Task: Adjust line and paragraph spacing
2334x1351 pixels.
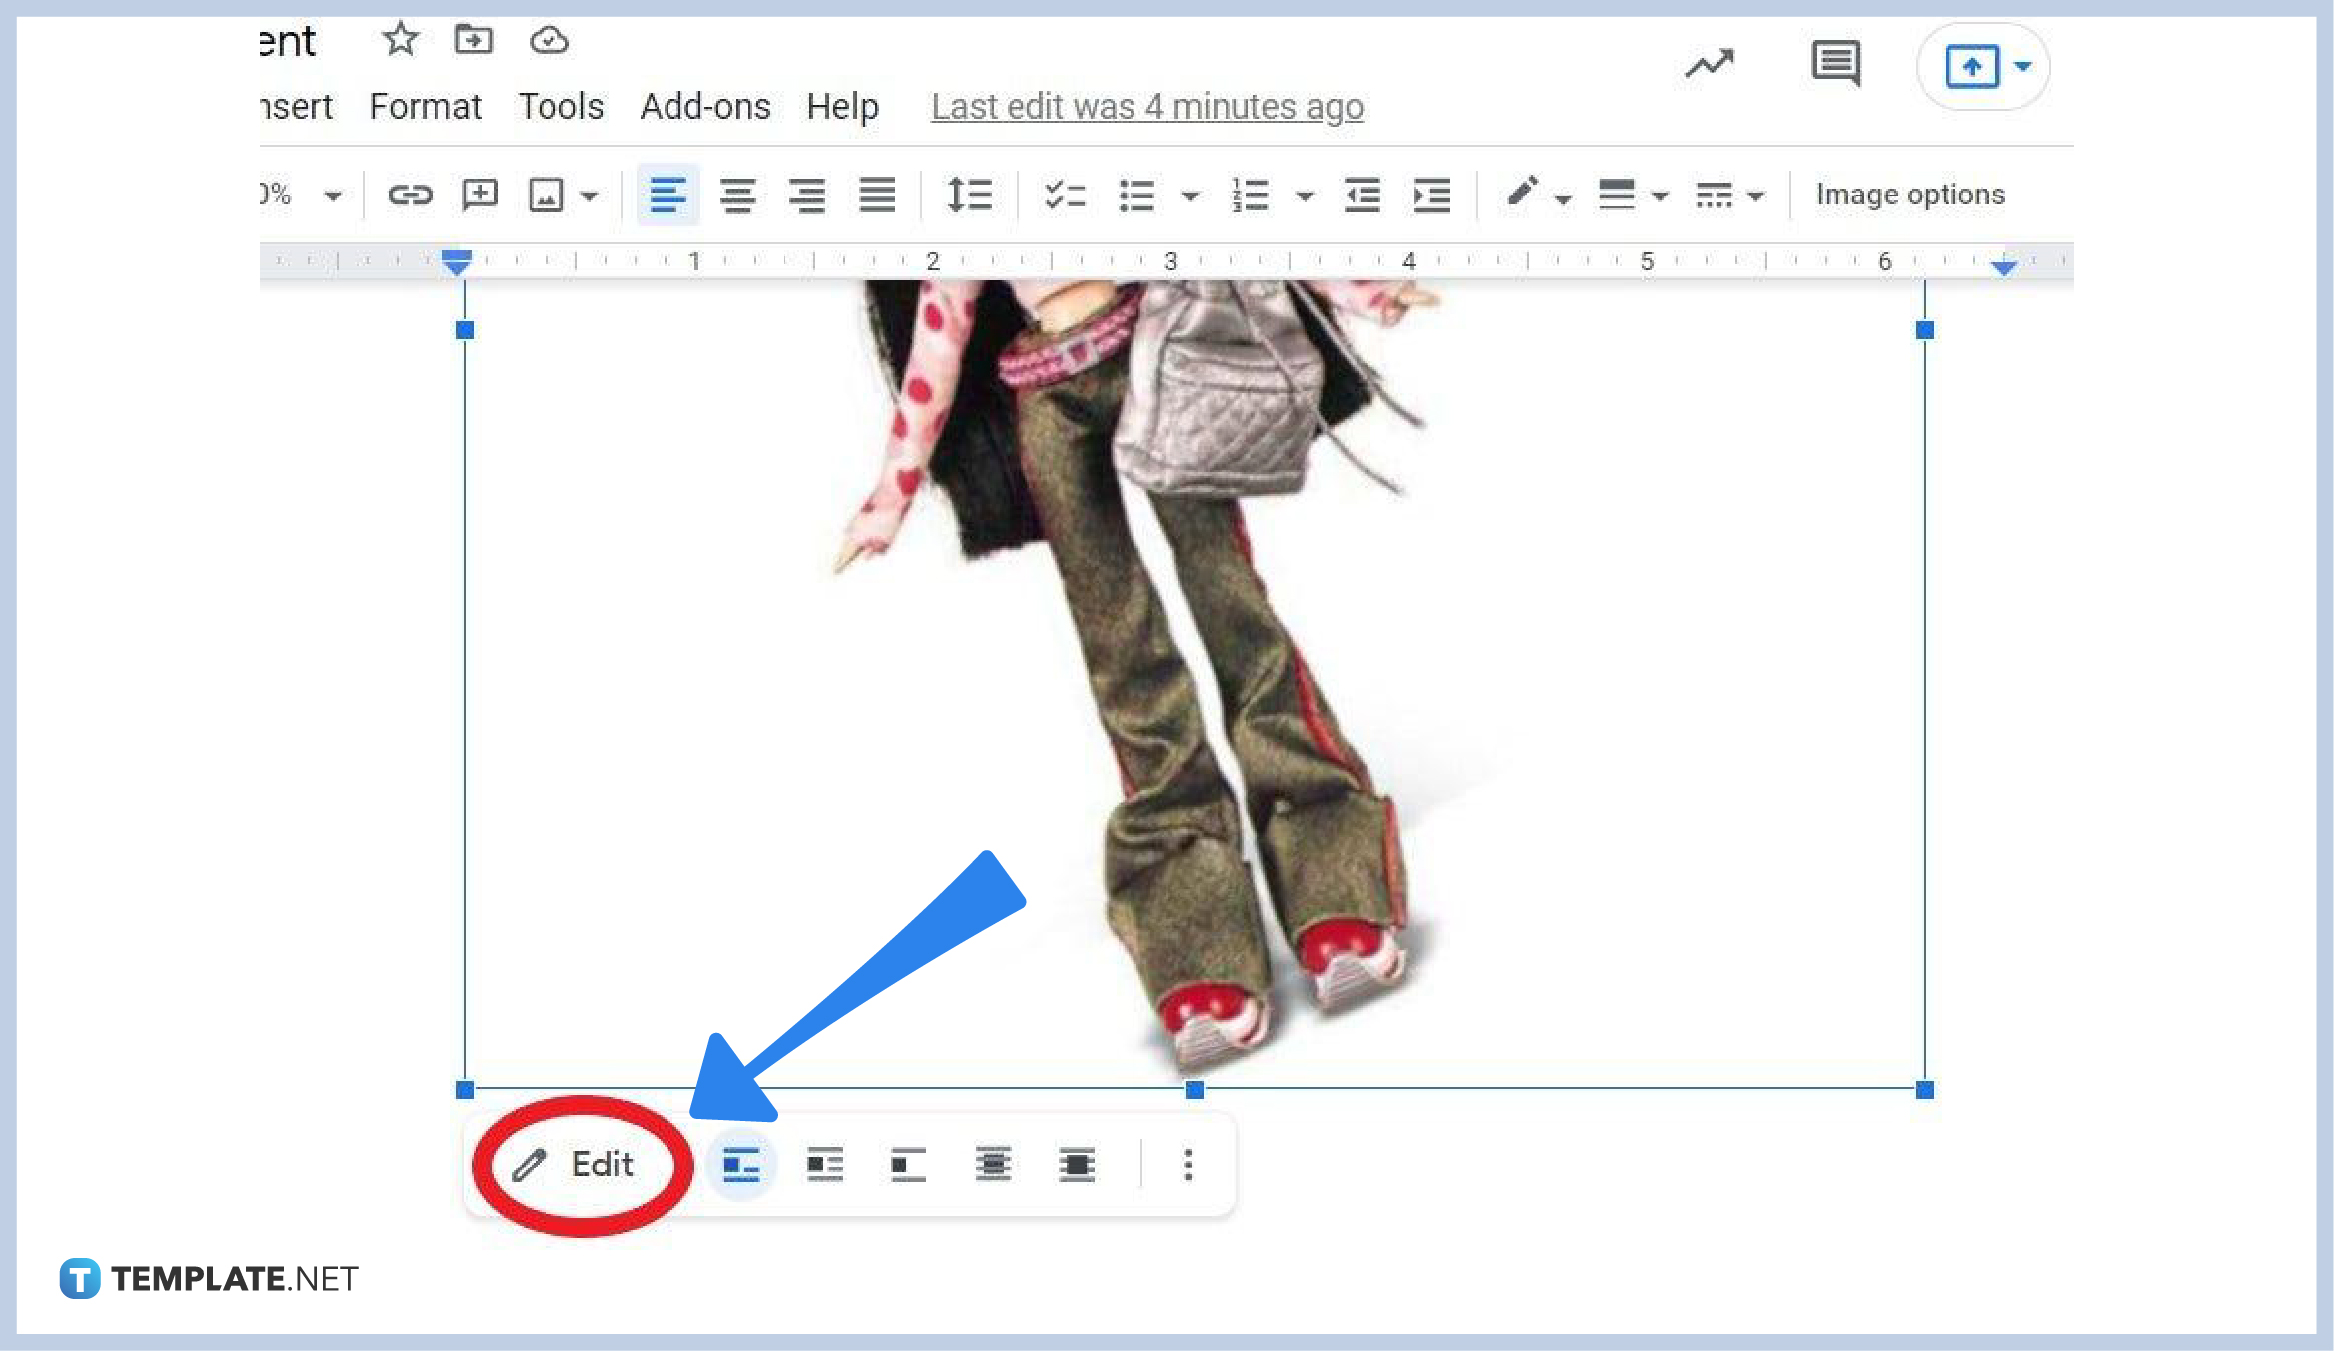Action: point(967,195)
